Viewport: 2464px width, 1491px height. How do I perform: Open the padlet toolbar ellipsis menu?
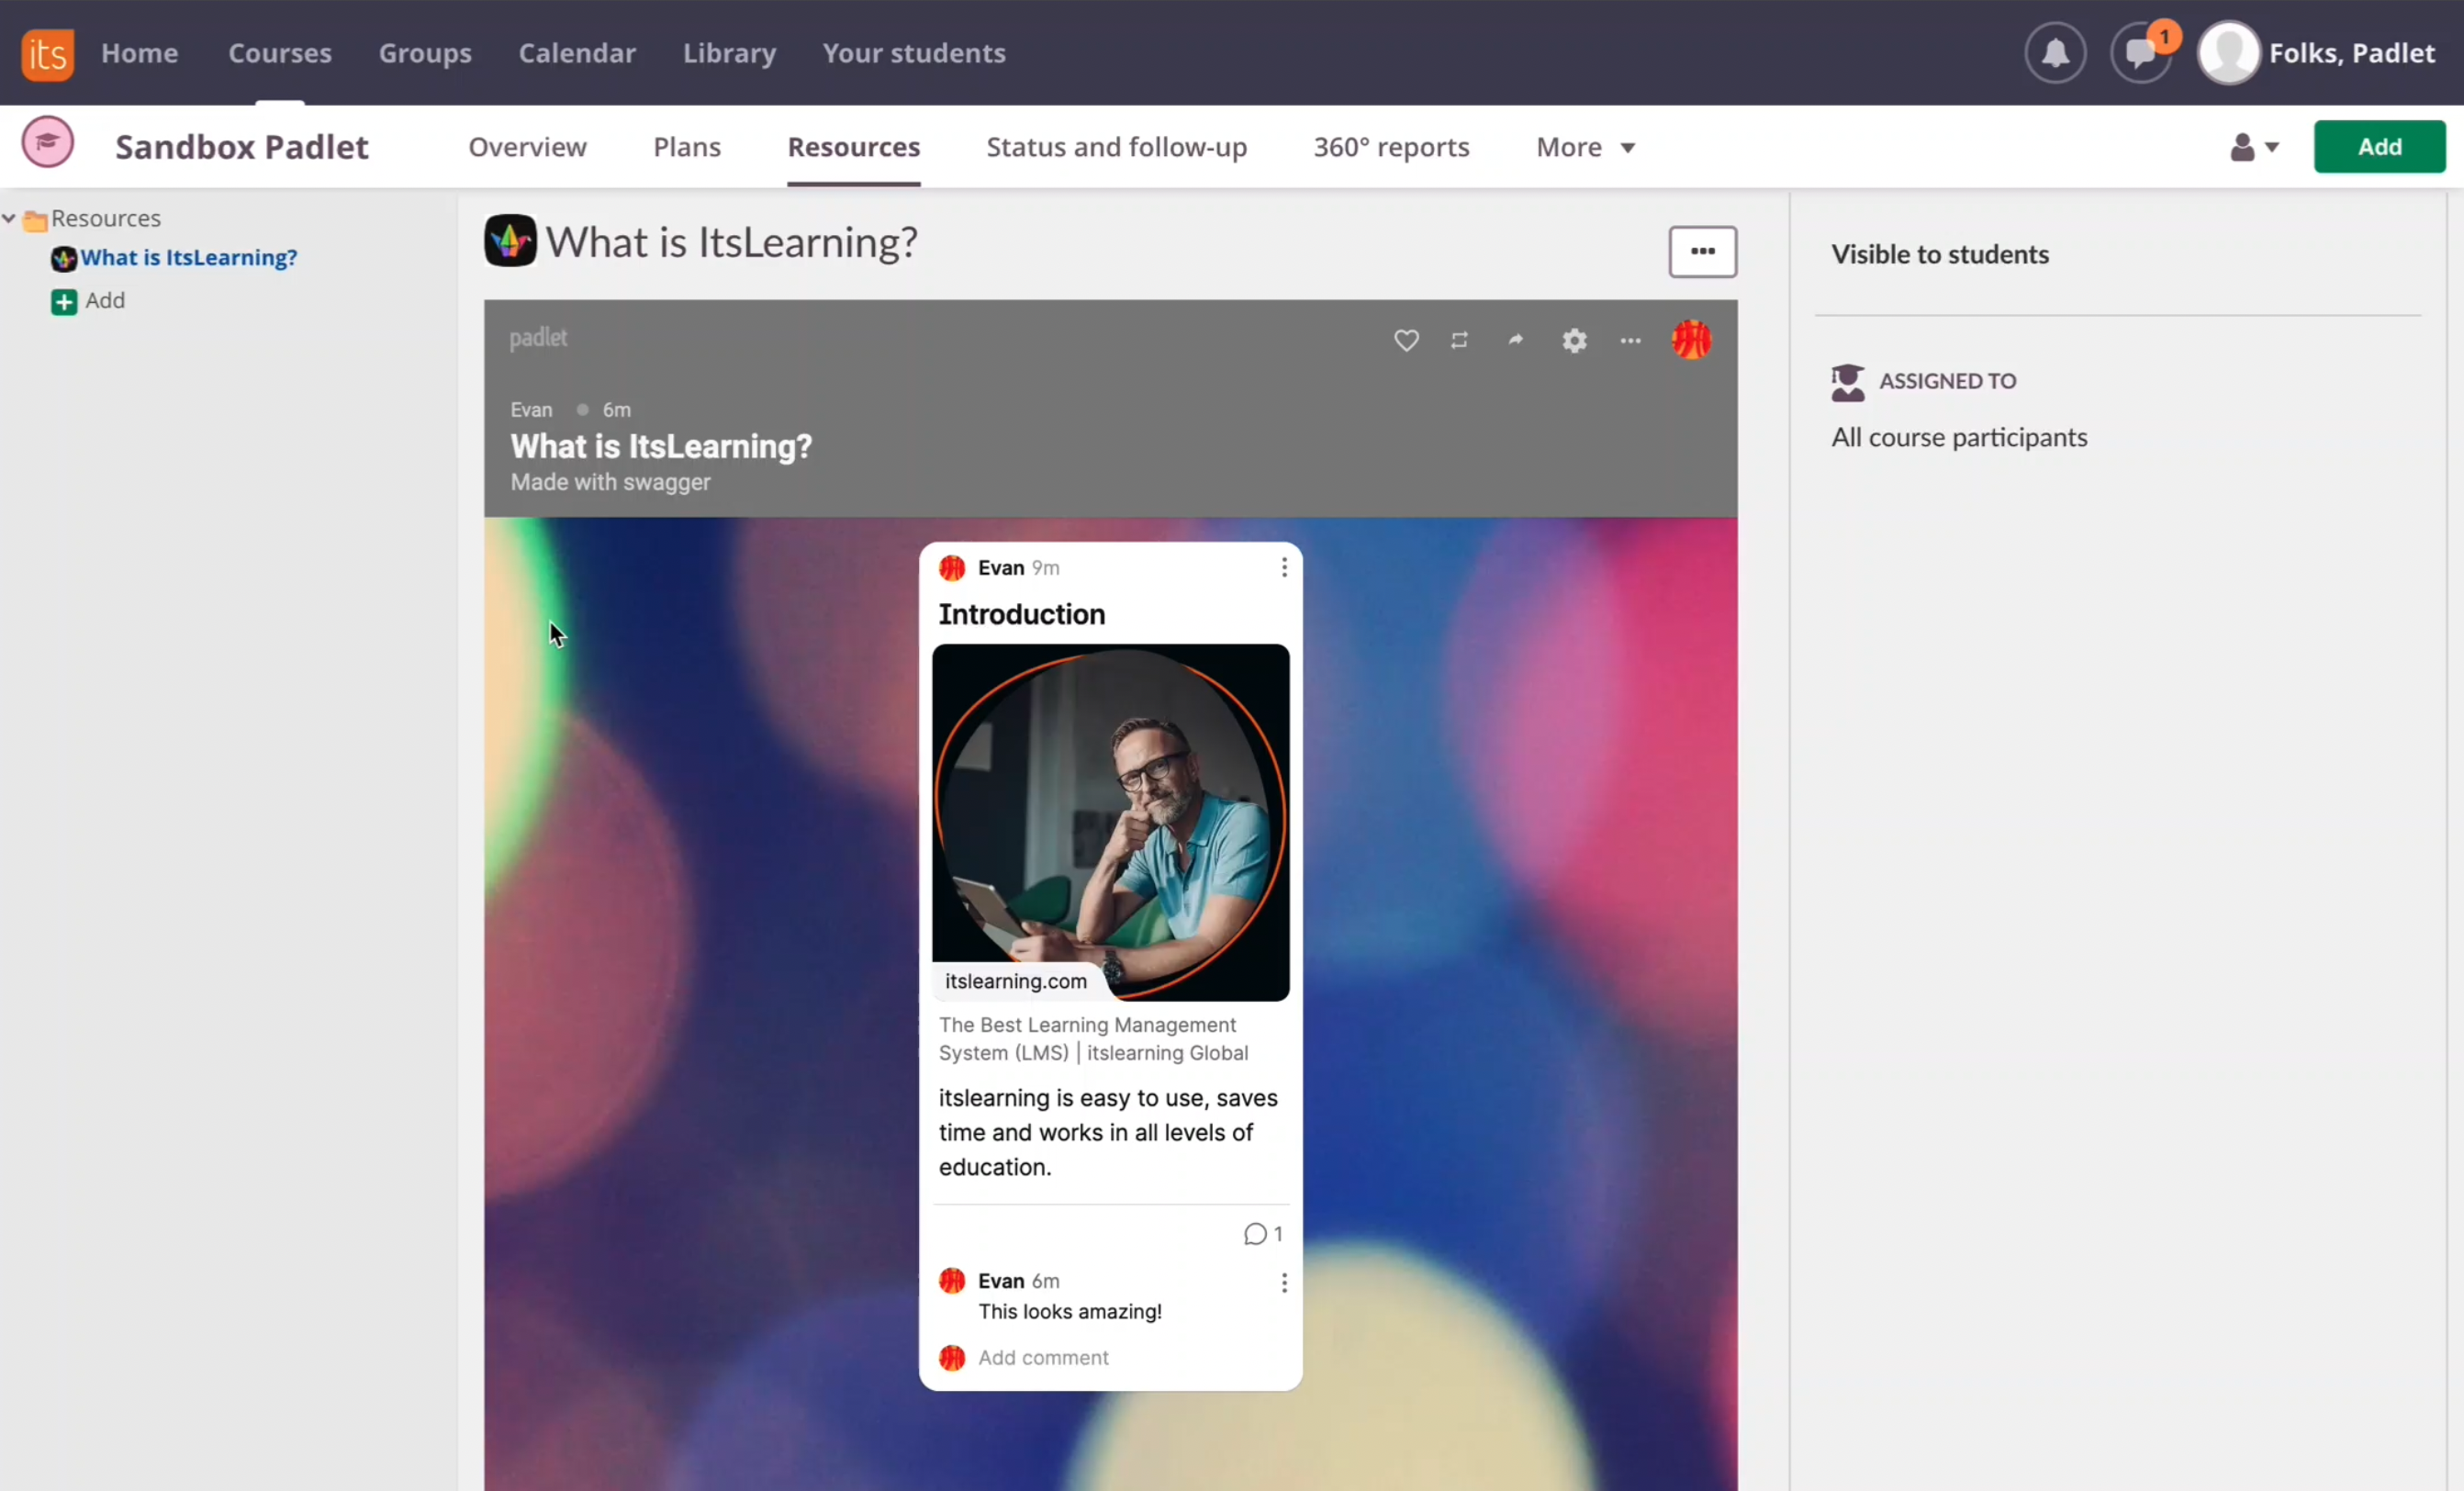pyautogui.click(x=1630, y=341)
